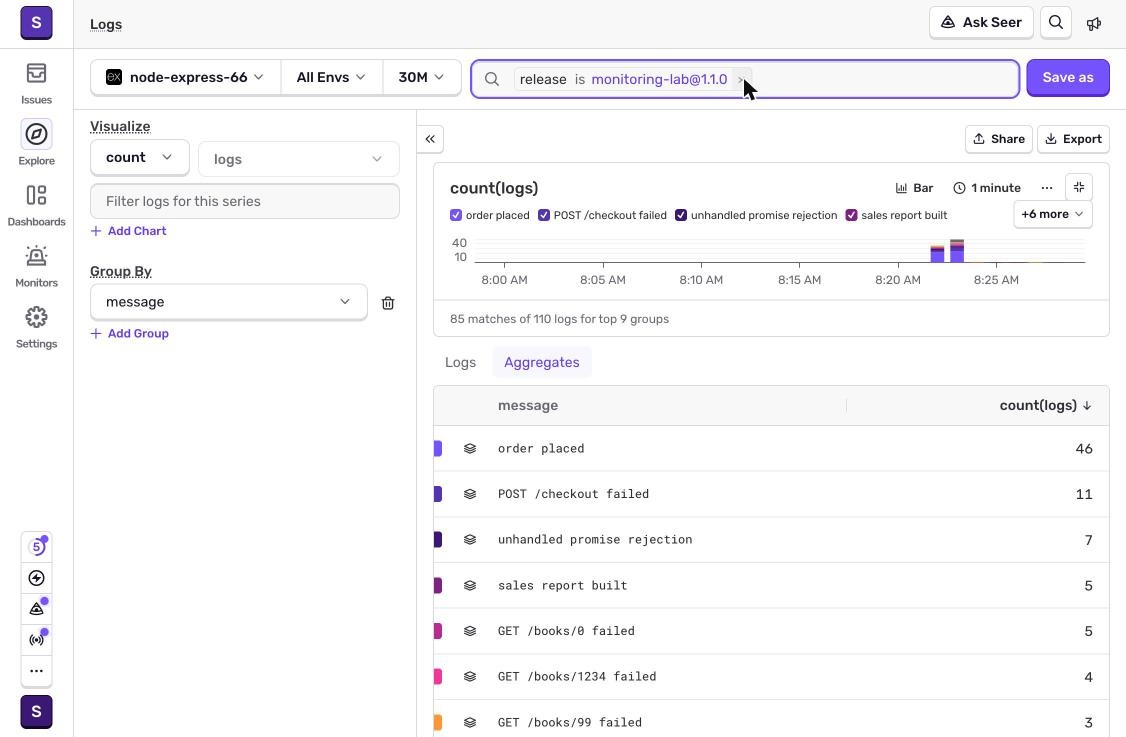Uncheck POST /checkout failed series
The image size is (1126, 737).
544,215
